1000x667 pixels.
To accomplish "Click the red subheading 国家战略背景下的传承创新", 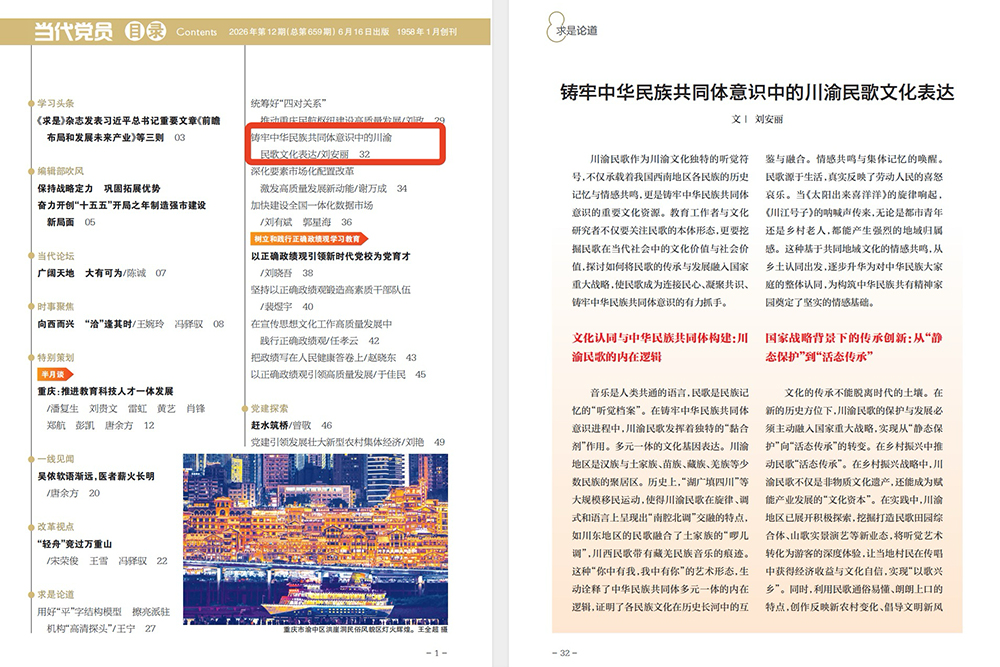I will pyautogui.click(x=853, y=348).
